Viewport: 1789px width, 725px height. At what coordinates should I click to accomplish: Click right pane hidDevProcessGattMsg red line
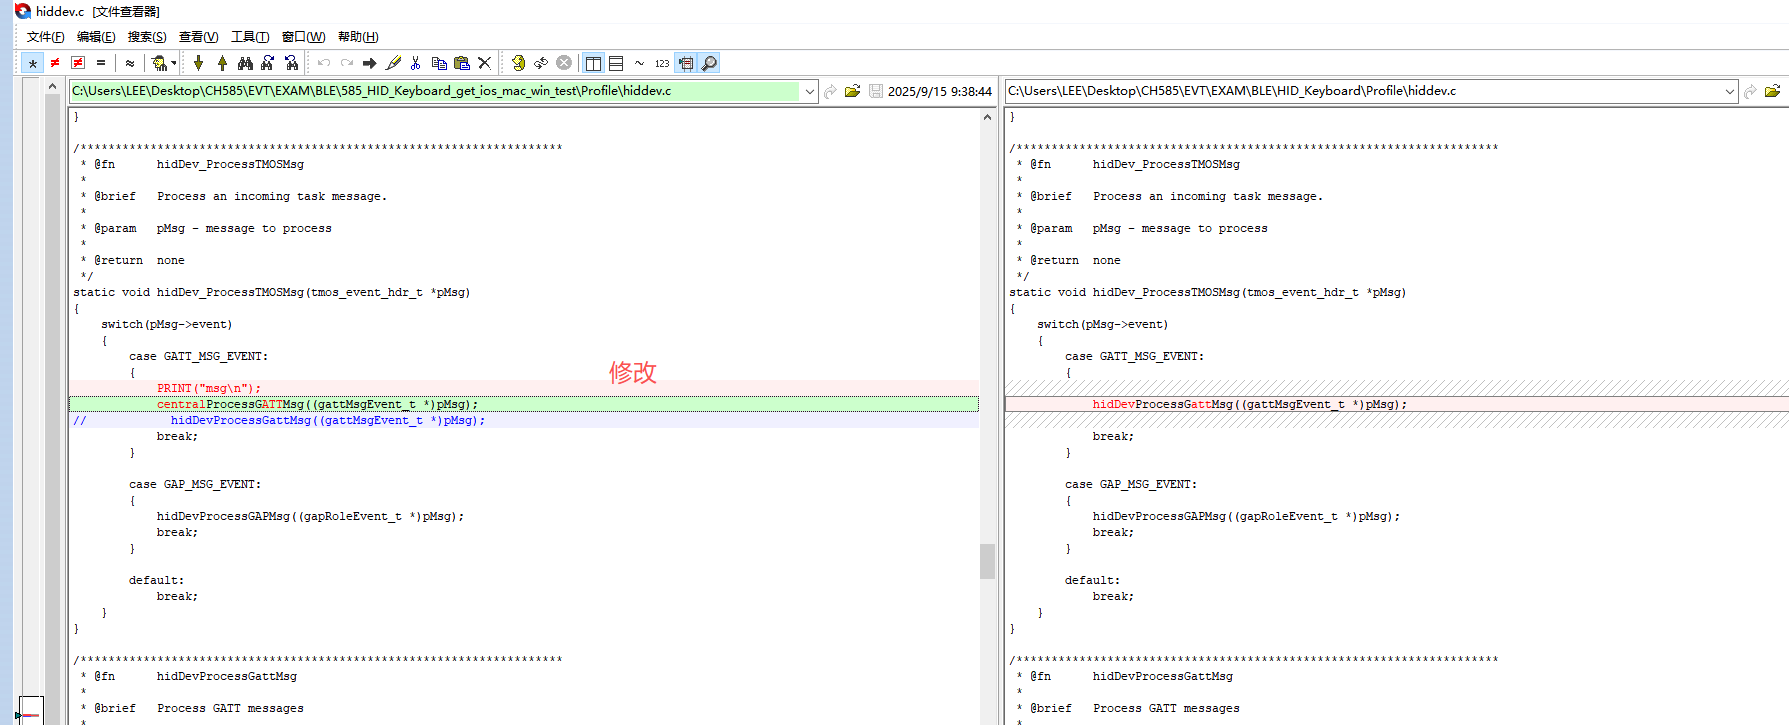(1397, 404)
